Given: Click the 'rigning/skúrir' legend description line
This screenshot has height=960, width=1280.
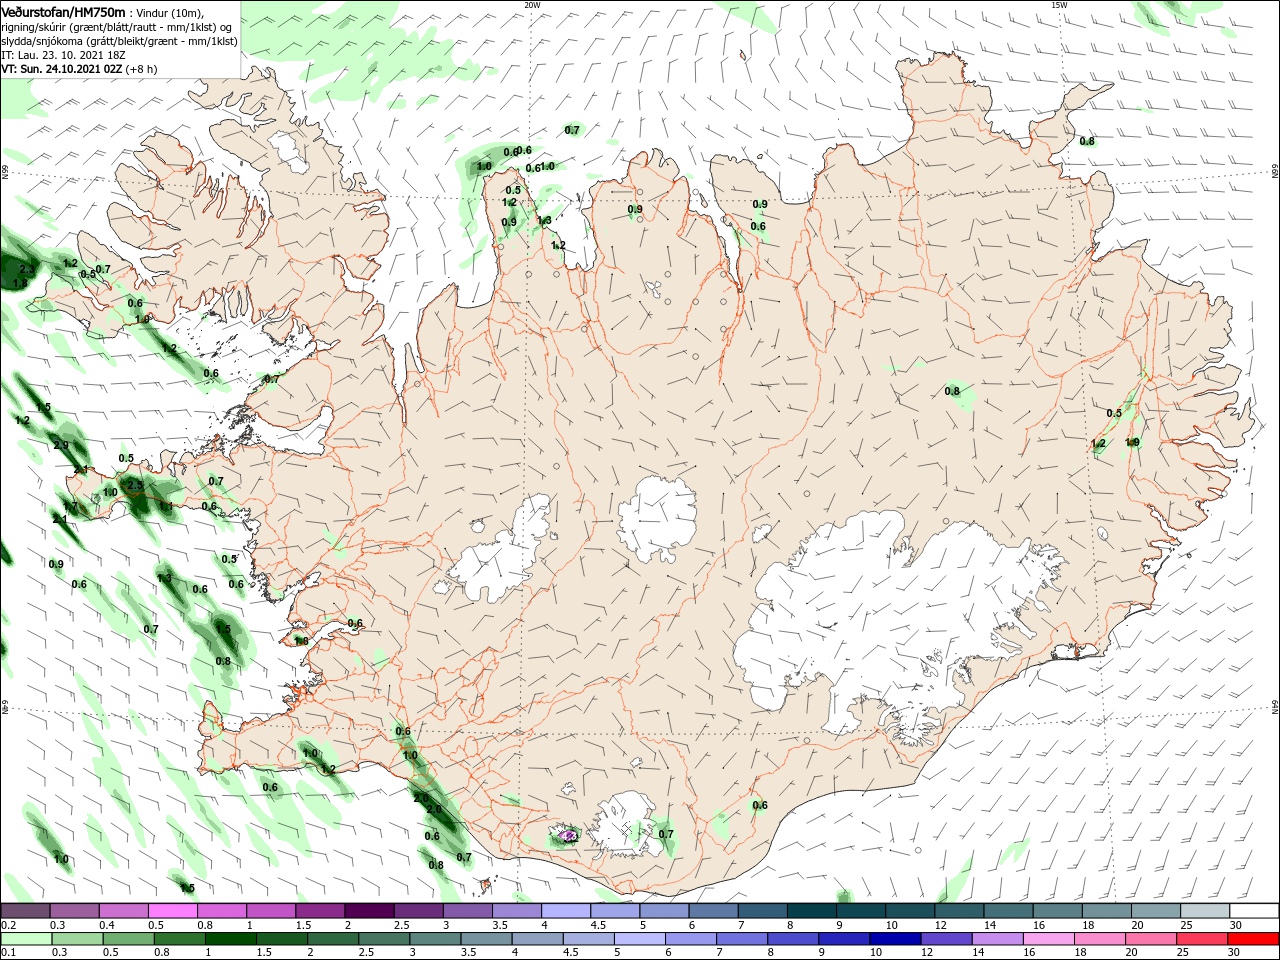Looking at the screenshot, I should coord(118,27).
